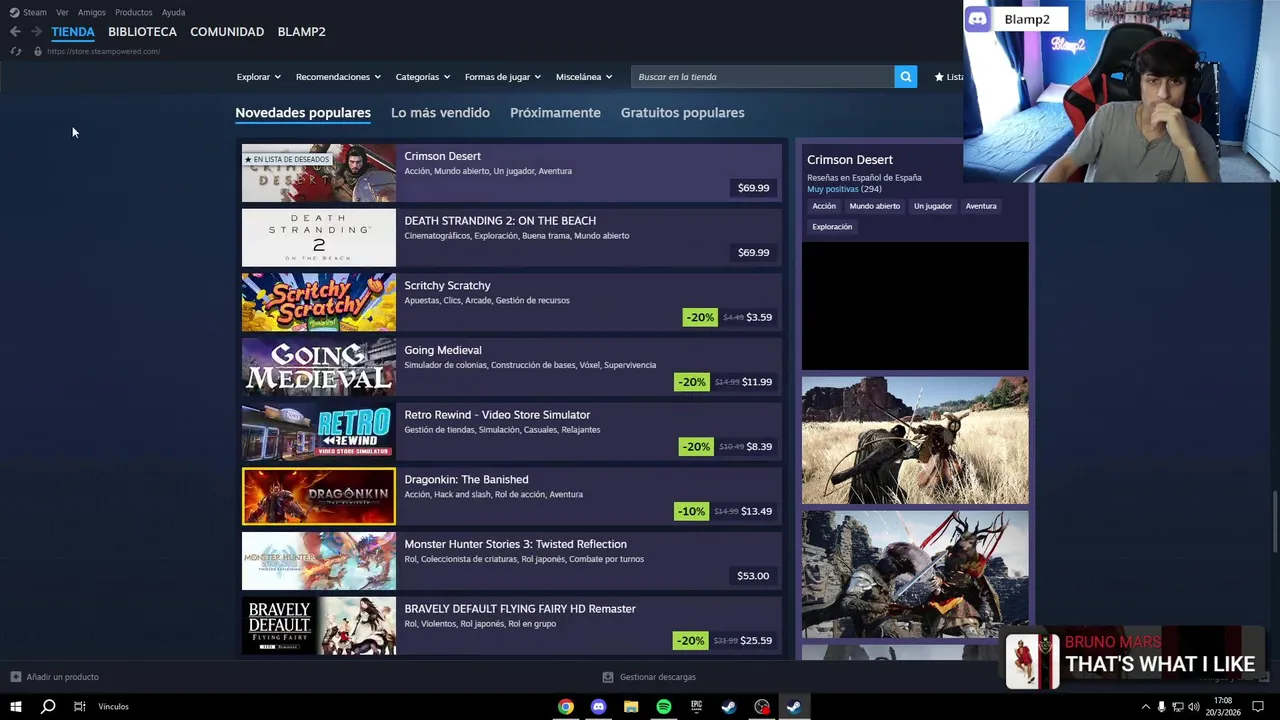
Task: Switch to the Próximamente tab
Action: [555, 113]
